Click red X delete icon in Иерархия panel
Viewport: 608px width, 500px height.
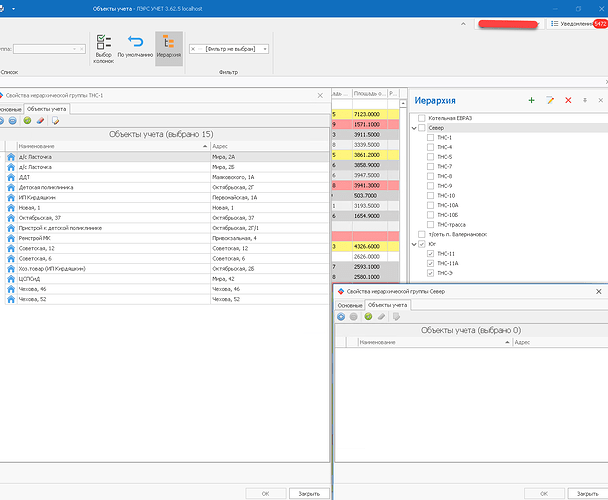click(x=568, y=100)
